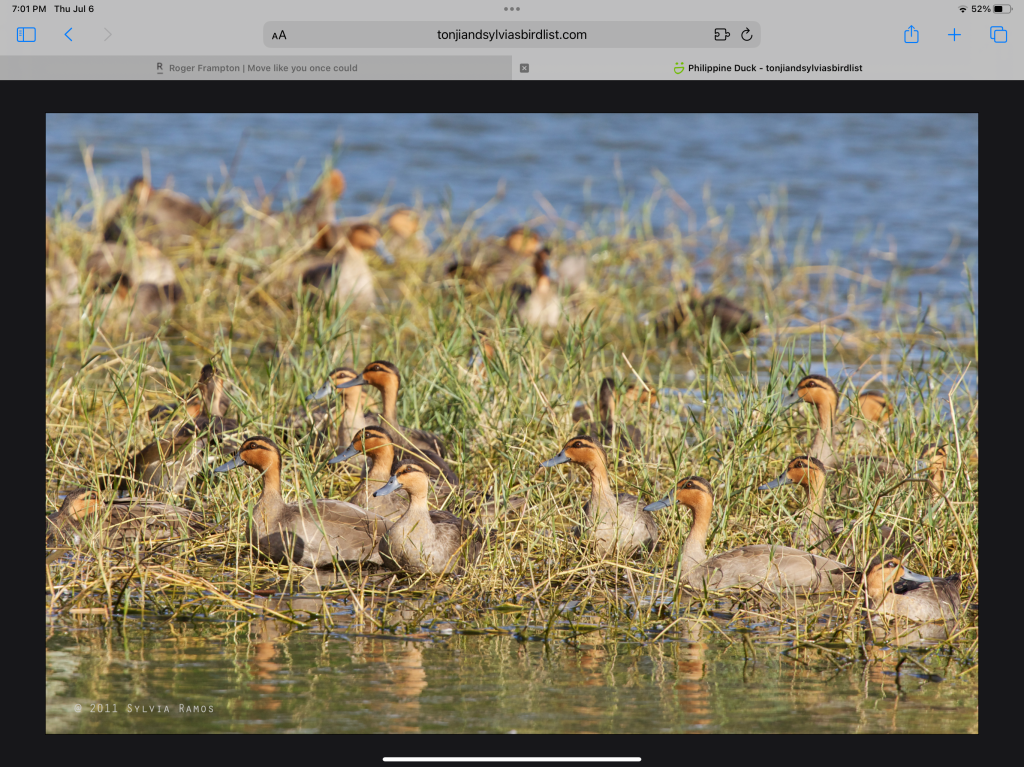
Task: Switch to the Roger Frampton tab
Action: [256, 68]
